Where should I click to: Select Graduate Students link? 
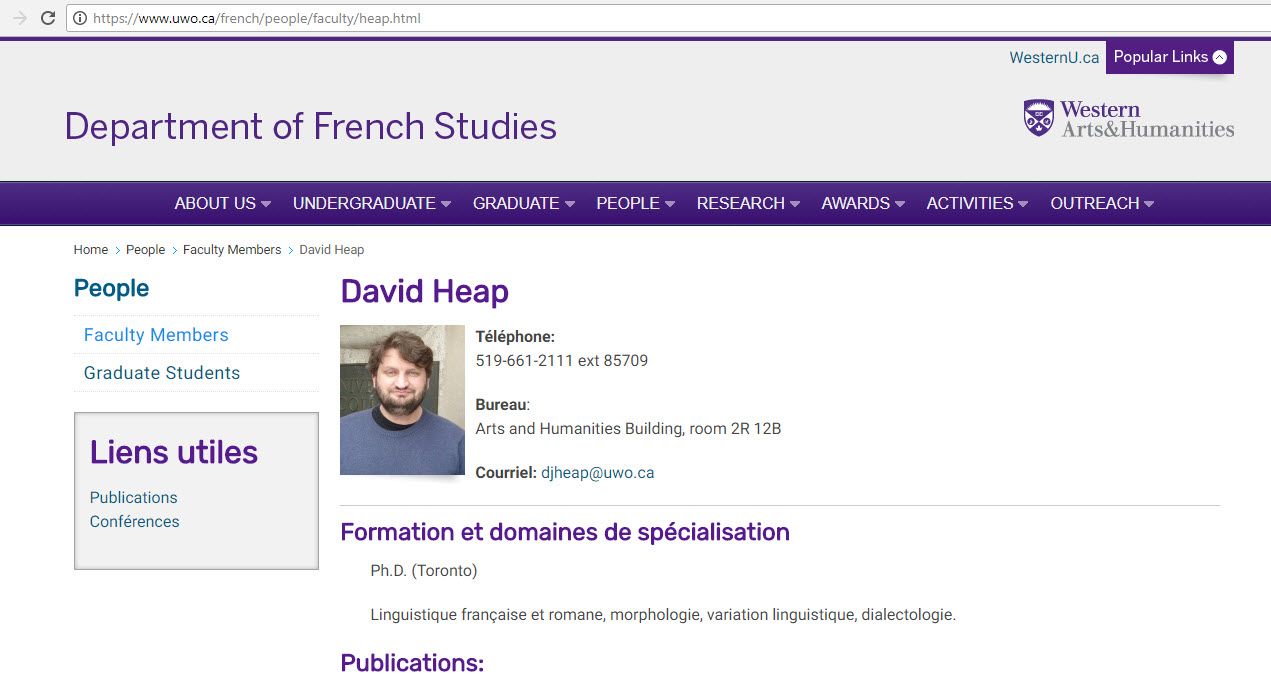[161, 372]
